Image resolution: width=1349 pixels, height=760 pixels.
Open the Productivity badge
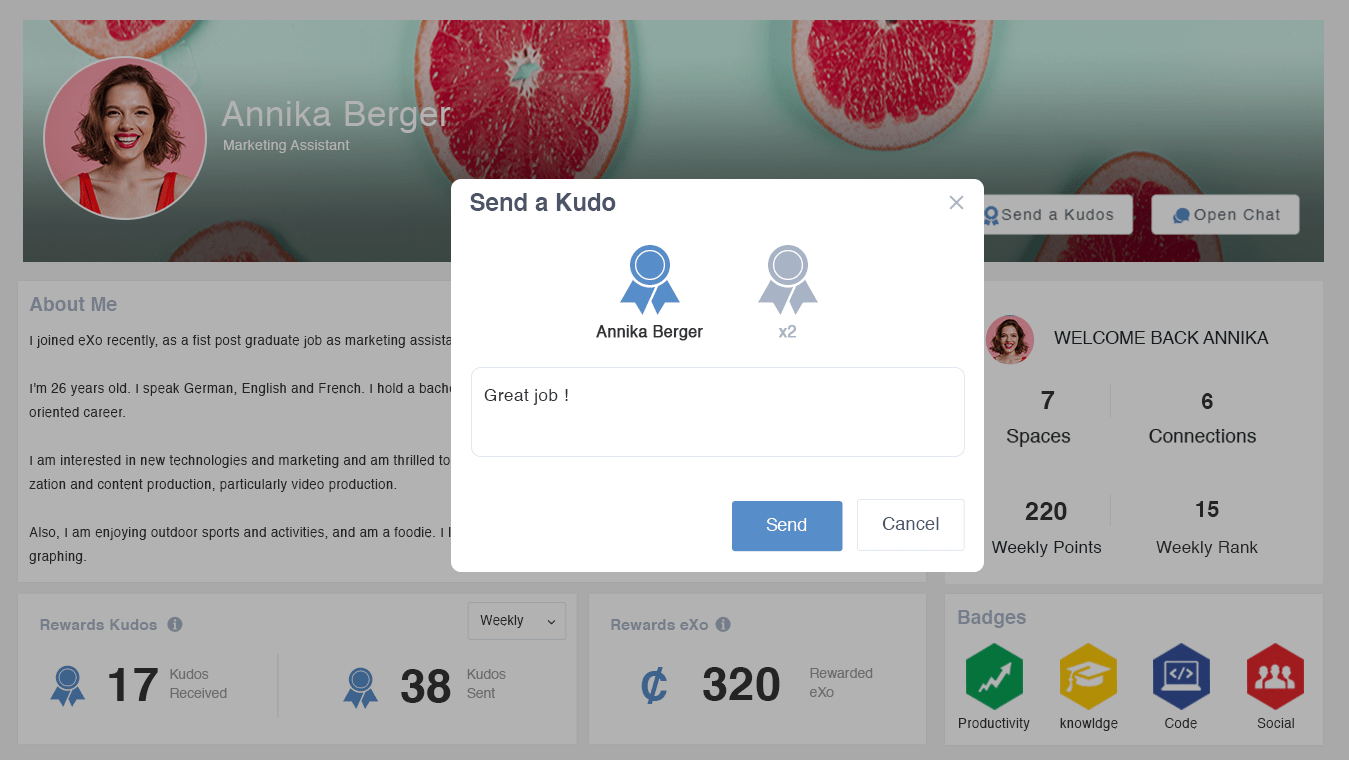coord(994,676)
